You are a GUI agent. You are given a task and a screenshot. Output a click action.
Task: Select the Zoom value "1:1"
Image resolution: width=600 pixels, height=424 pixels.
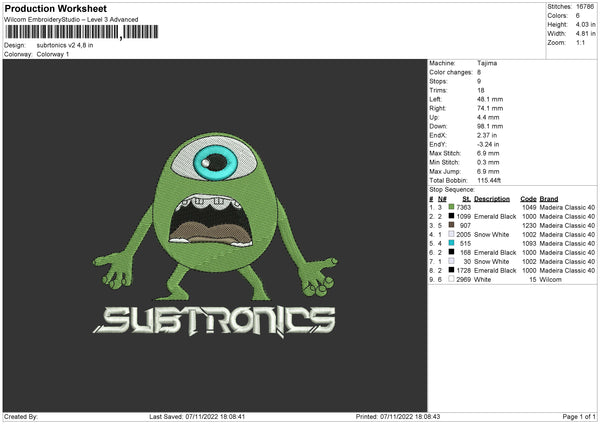tap(580, 43)
